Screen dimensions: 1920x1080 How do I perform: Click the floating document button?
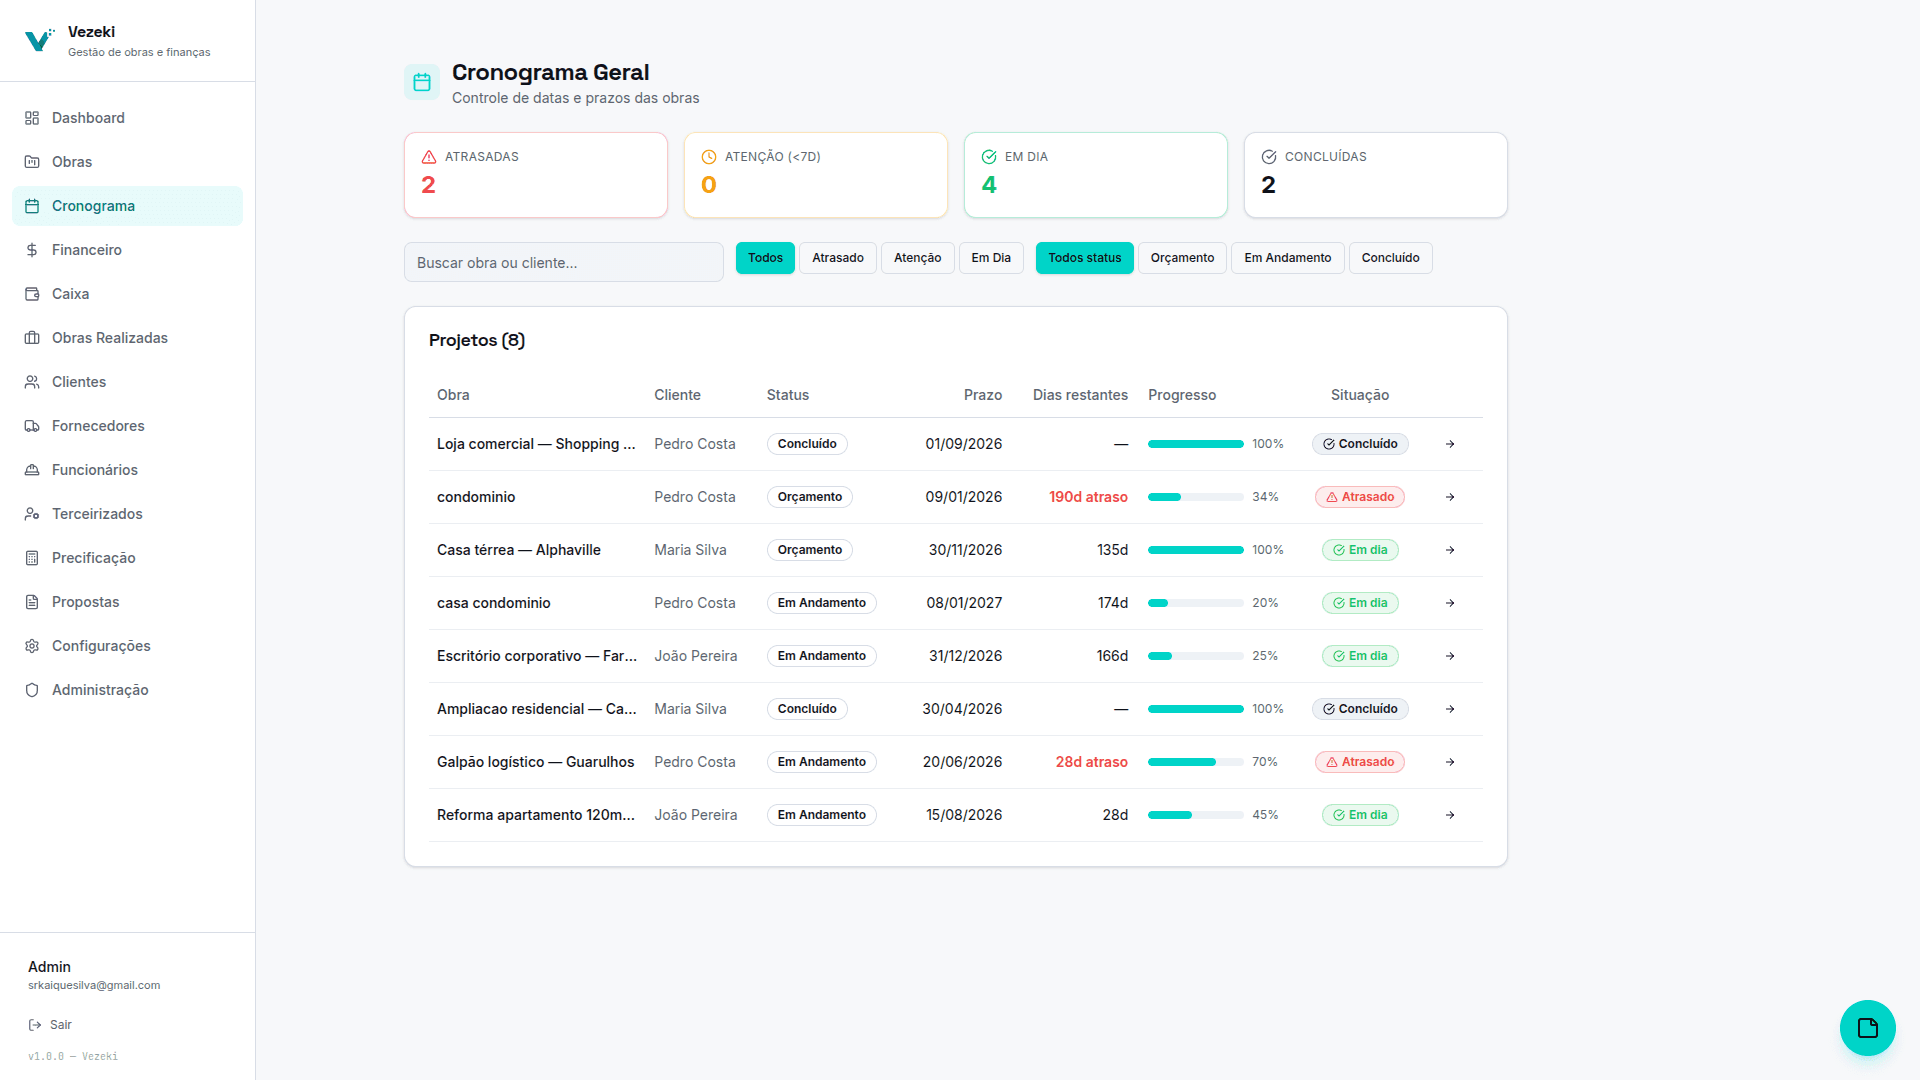[1867, 1027]
